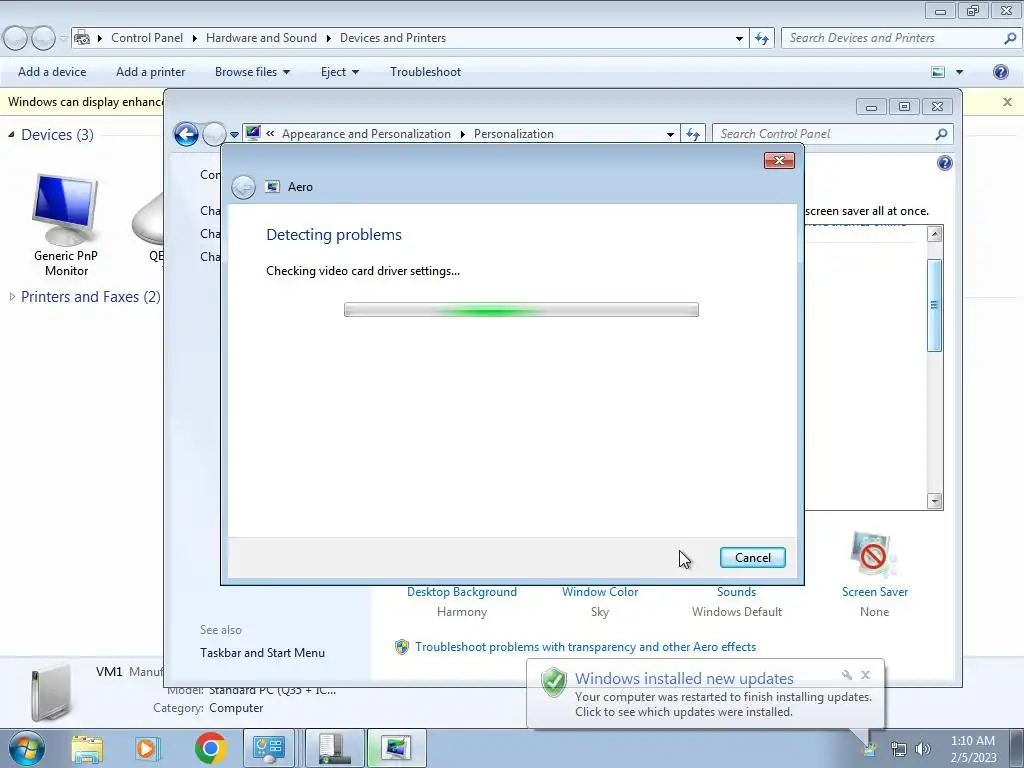
Task: Open notification options wrench icon
Action: click(846, 675)
